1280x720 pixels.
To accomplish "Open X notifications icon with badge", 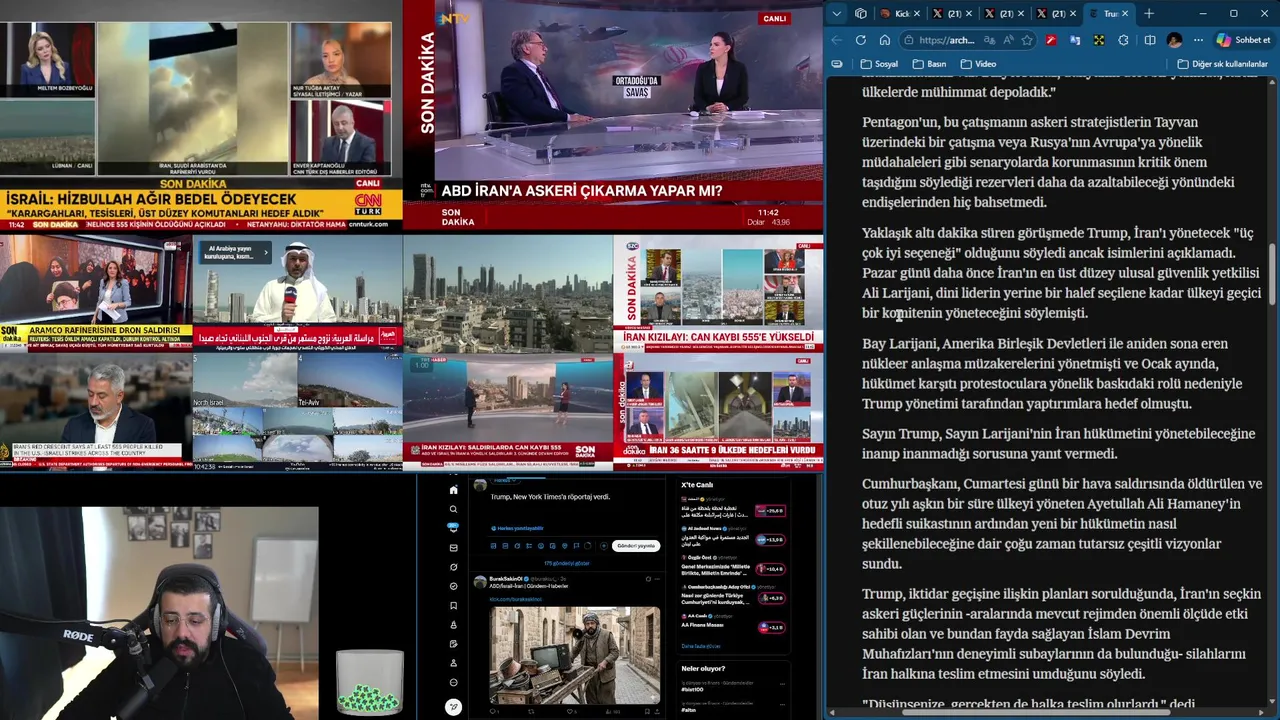I will tap(453, 527).
